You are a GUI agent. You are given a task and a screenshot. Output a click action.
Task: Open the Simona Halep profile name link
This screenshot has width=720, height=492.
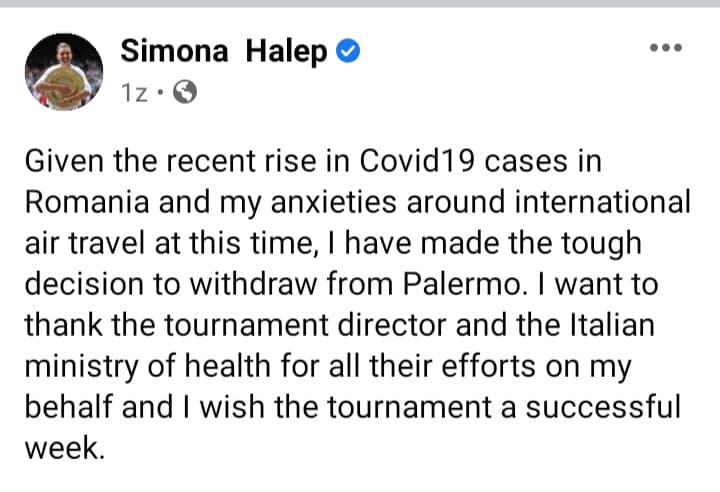pyautogui.click(x=224, y=51)
